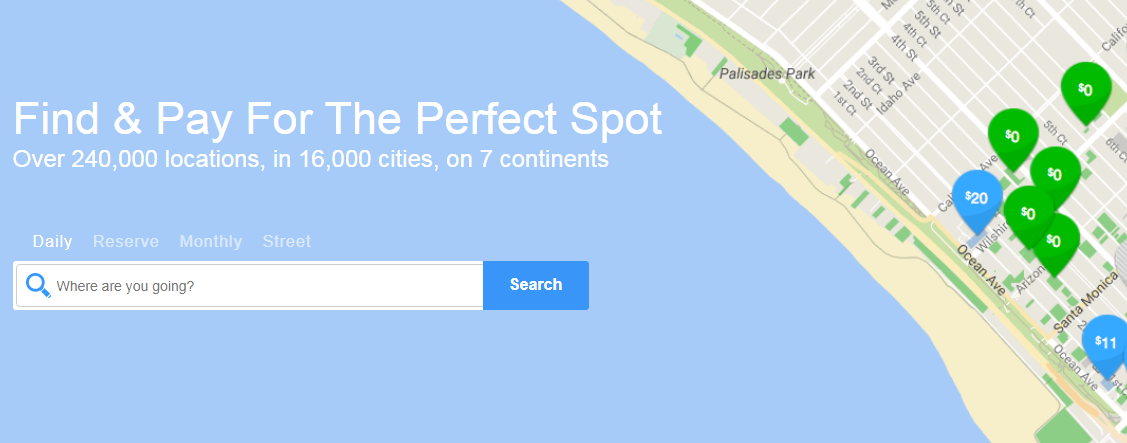Click the "Find & Pay For The Perfect Spot" heading

[x=338, y=119]
